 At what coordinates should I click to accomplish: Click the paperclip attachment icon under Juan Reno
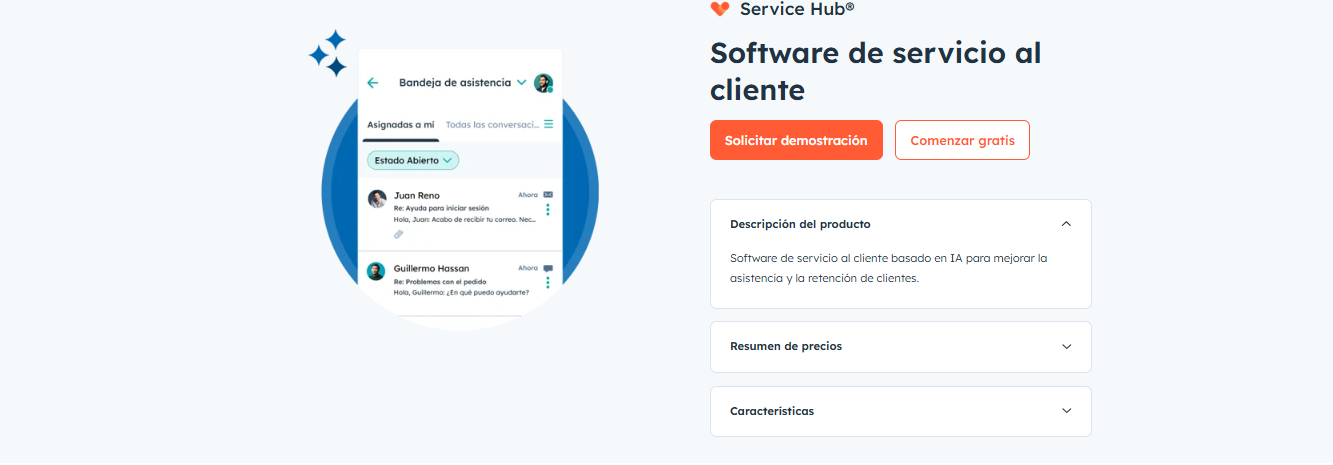(x=398, y=234)
